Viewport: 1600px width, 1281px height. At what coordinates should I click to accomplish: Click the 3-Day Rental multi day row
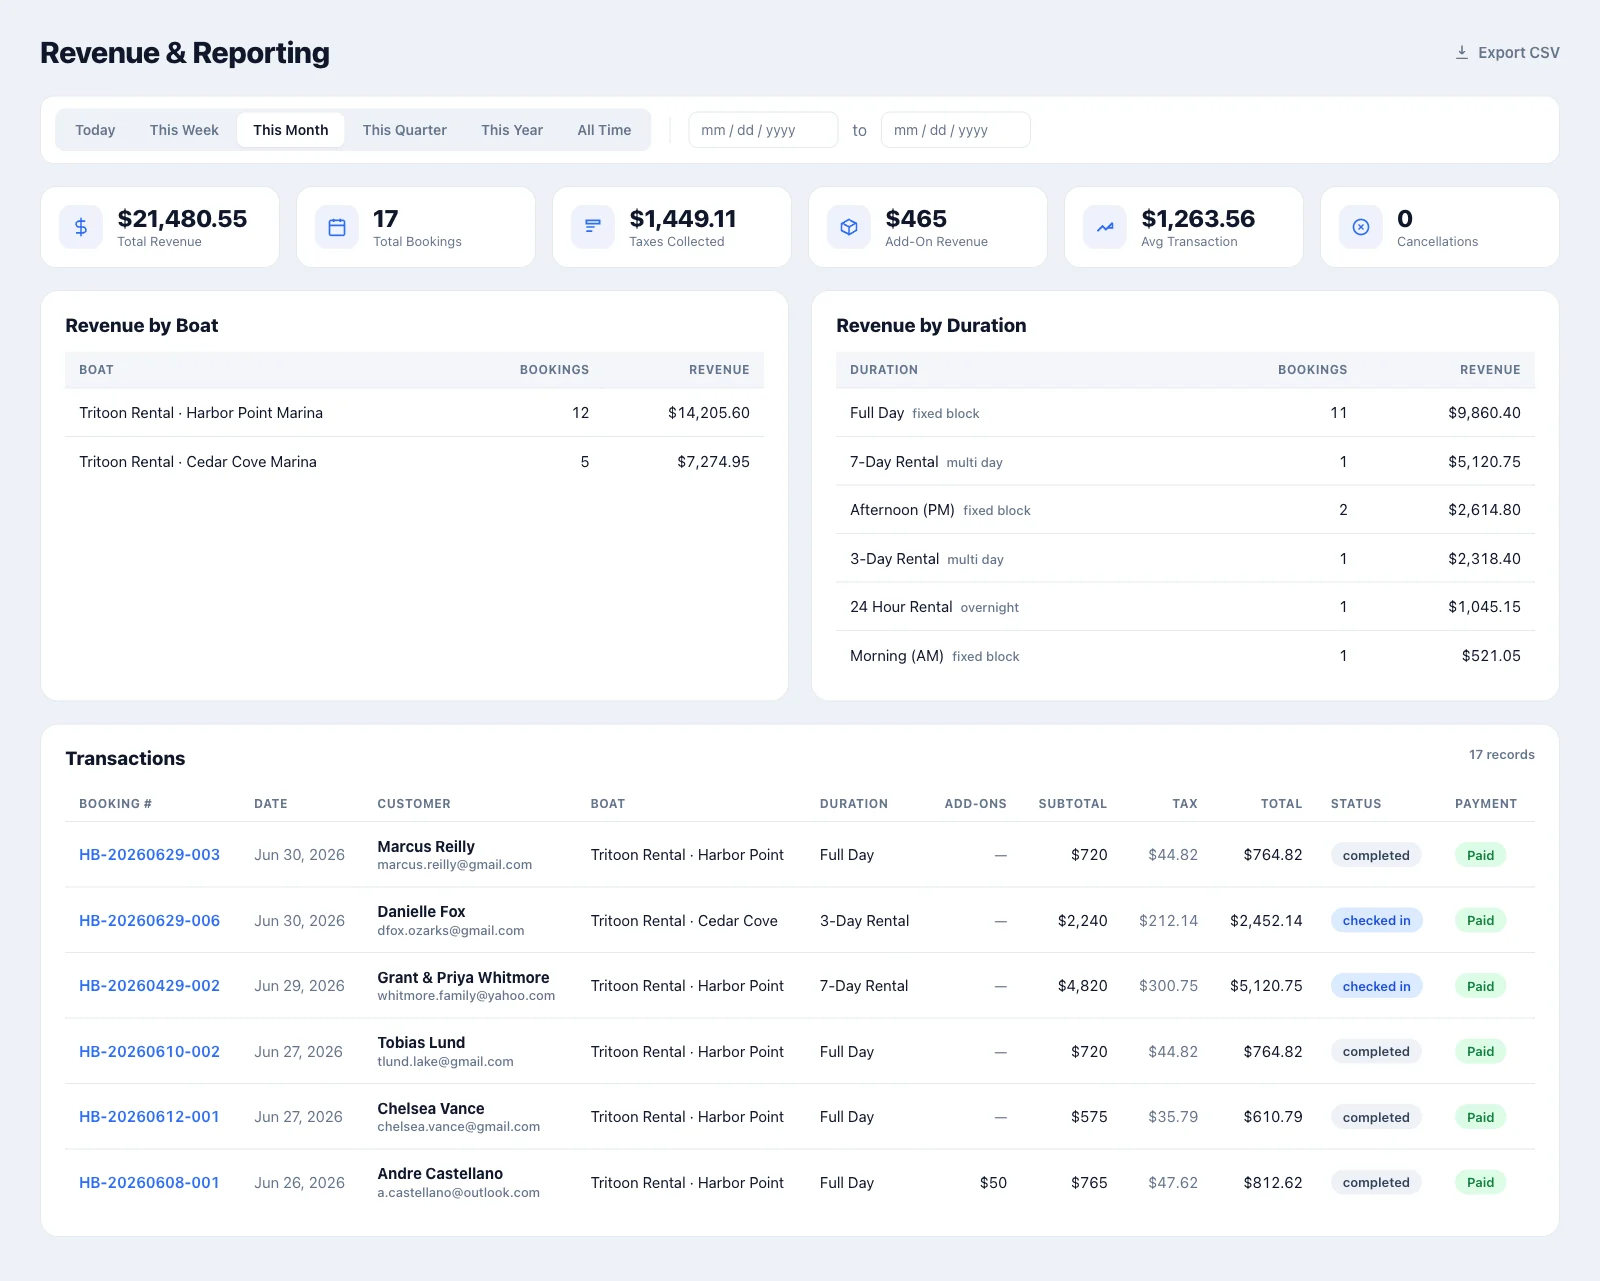1185,559
